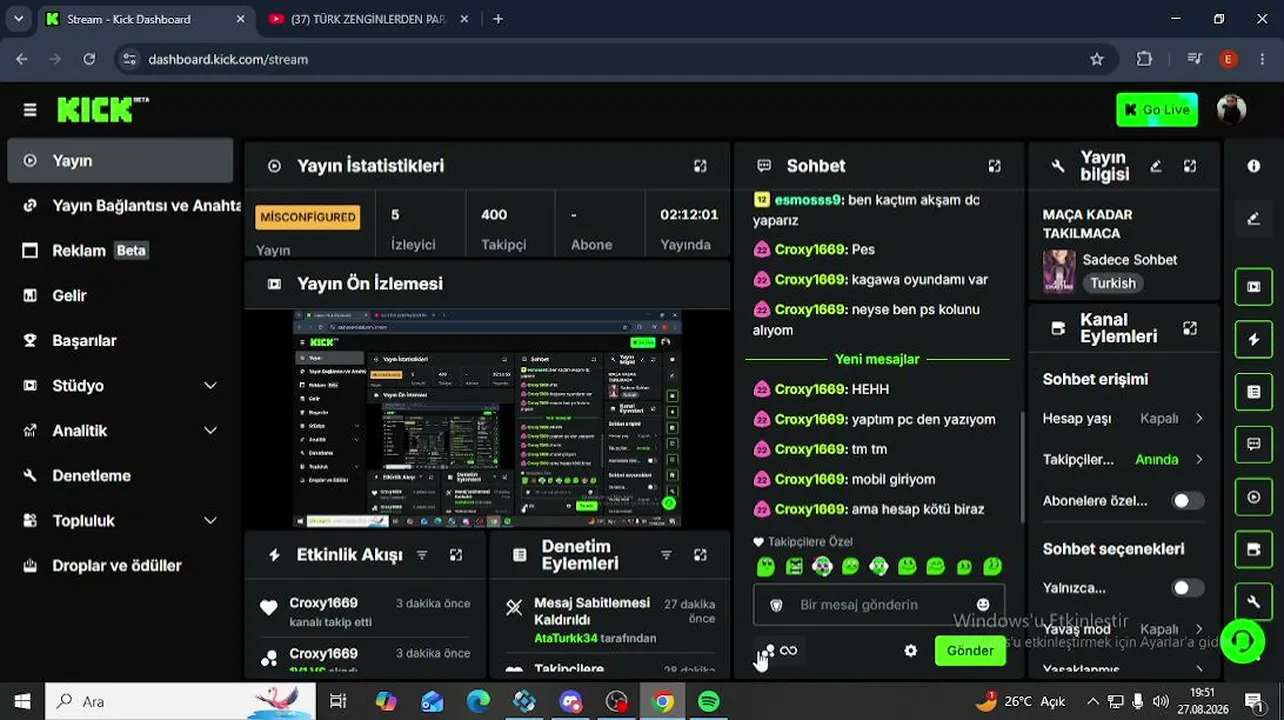Filter the Etkinlik Akışı feed
The height and width of the screenshot is (720, 1284).
422,555
